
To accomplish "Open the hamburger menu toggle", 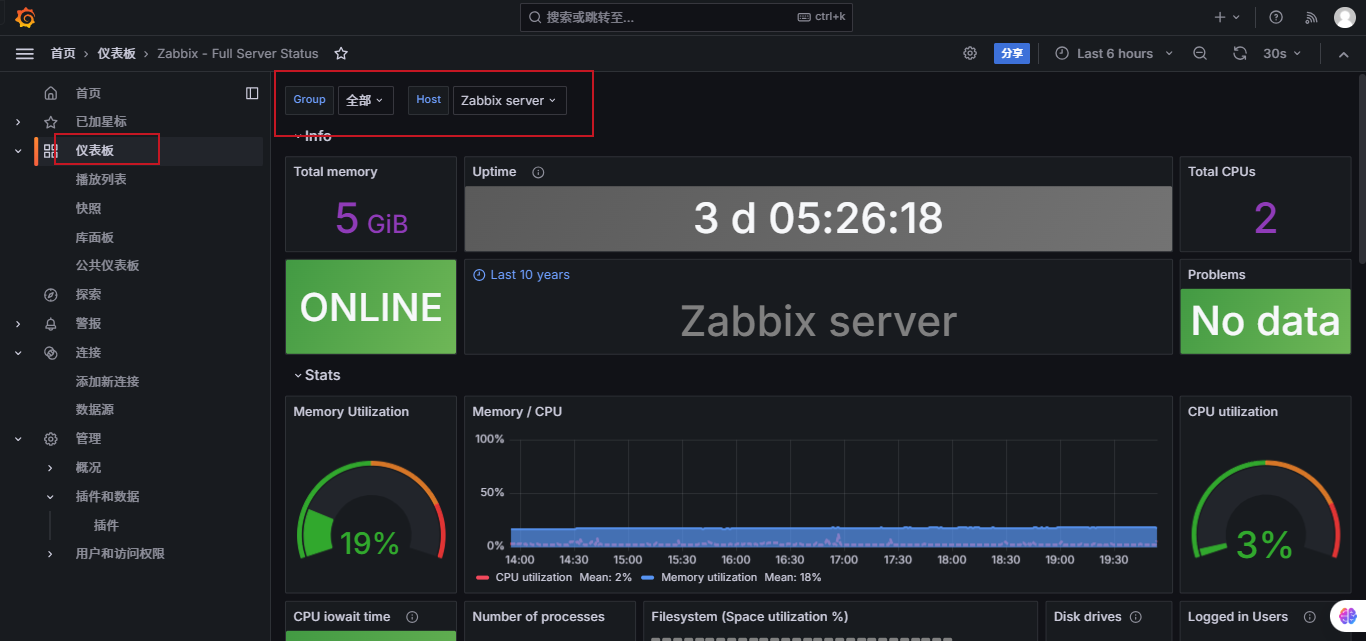I will (25, 54).
